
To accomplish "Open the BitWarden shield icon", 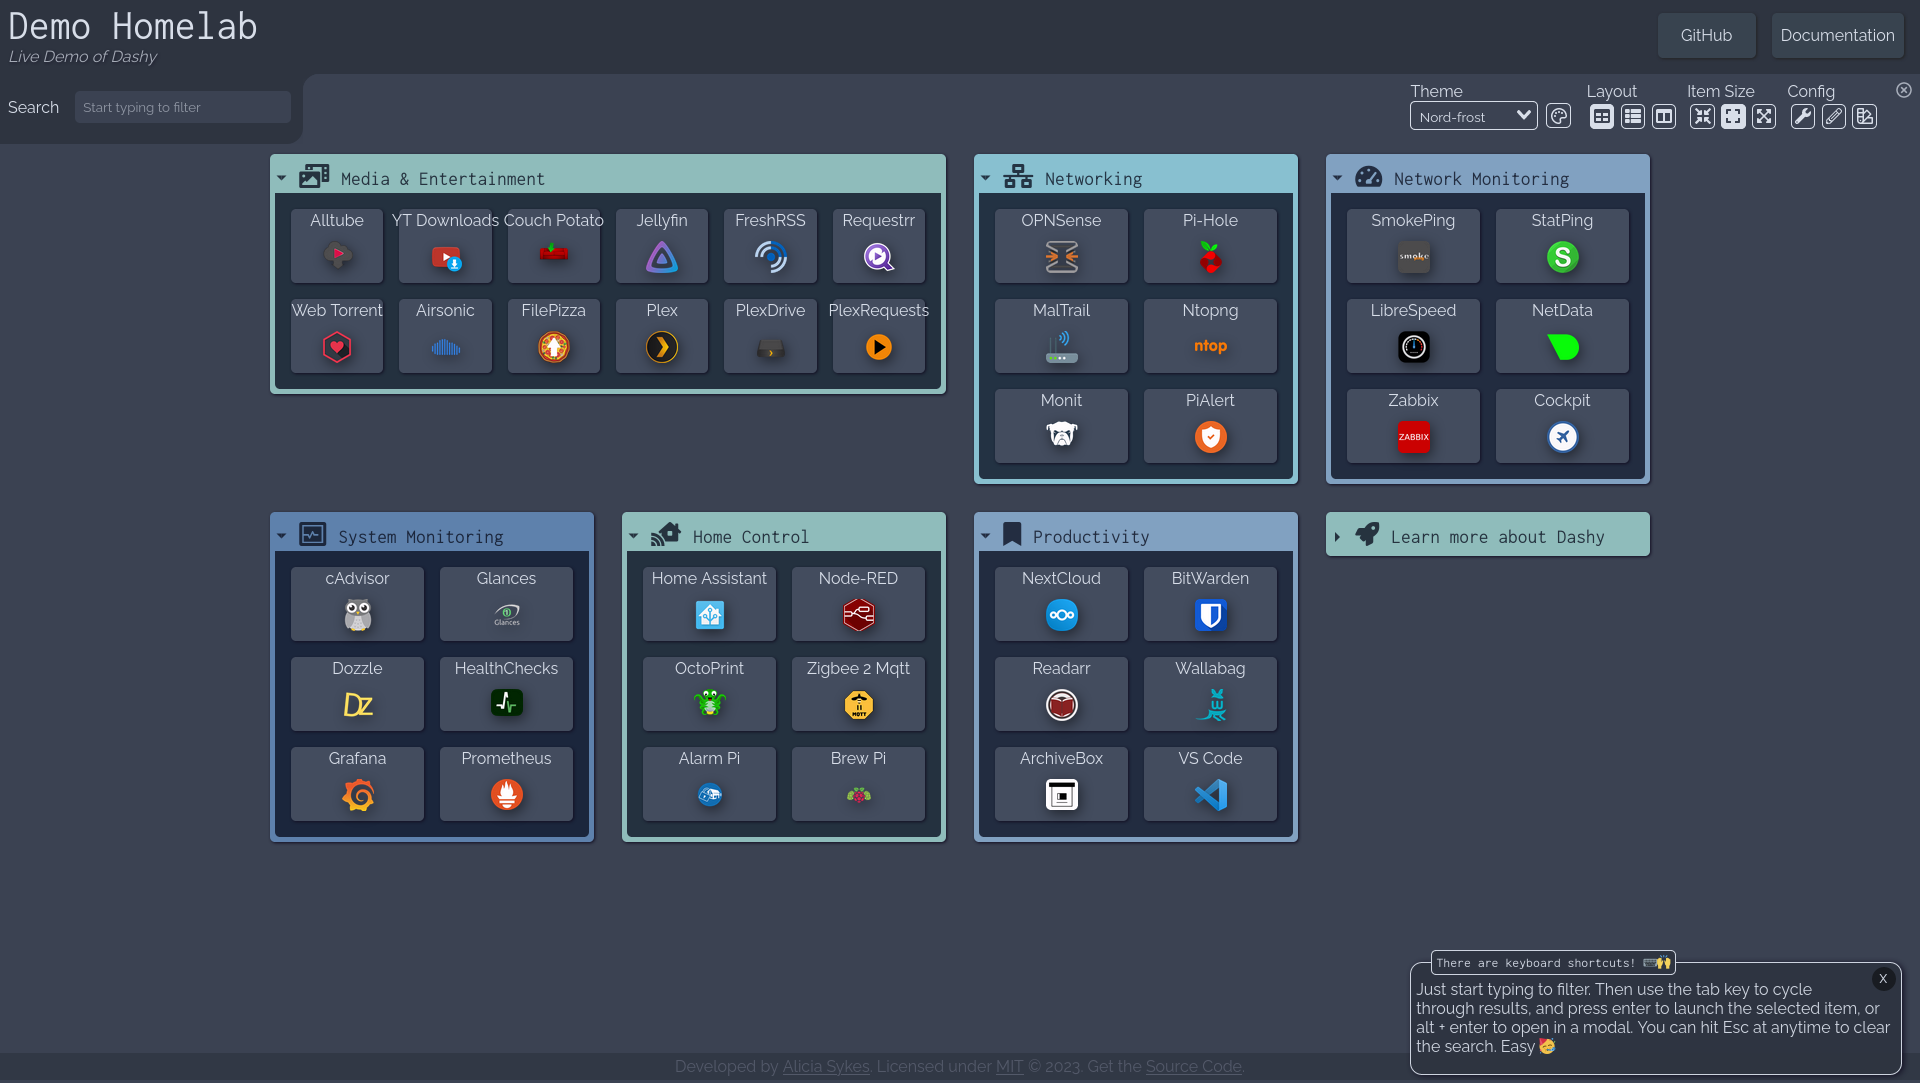I will point(1210,615).
